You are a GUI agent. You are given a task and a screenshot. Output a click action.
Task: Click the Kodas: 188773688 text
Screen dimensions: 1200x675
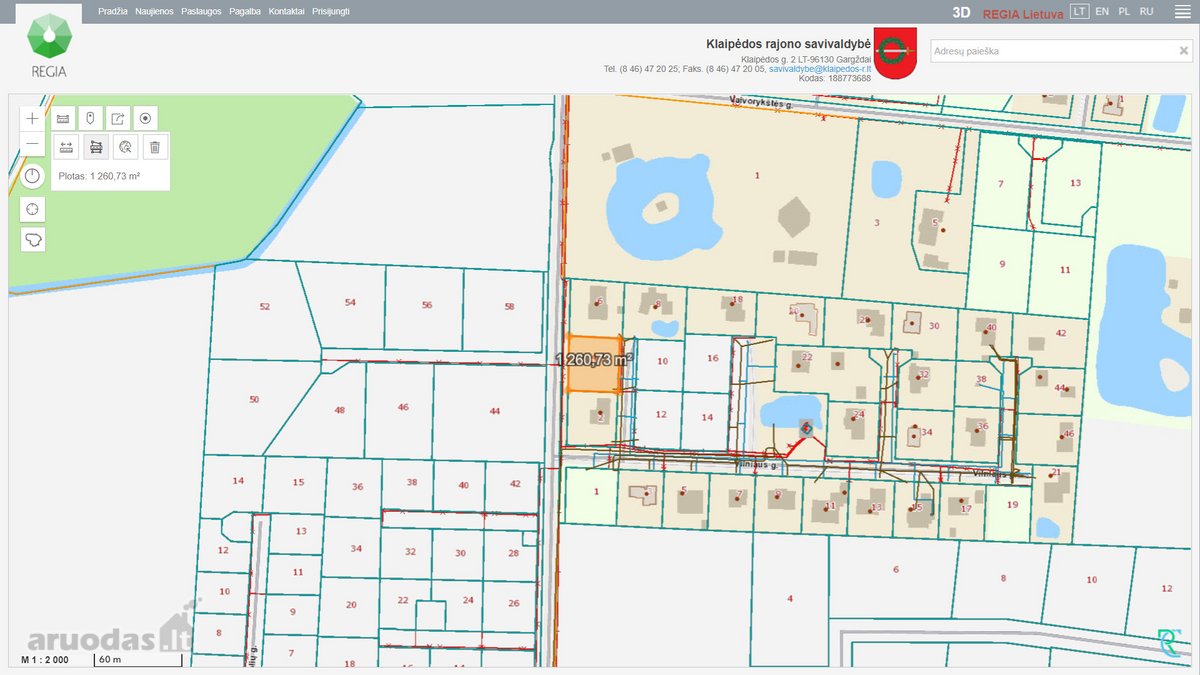(835, 78)
